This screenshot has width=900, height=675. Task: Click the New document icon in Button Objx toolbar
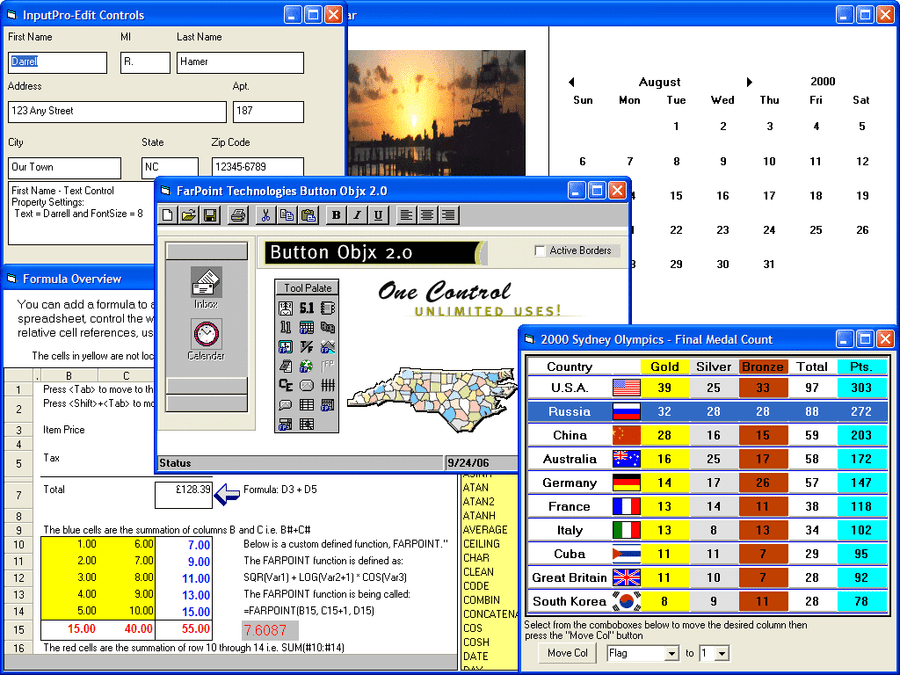[168, 215]
